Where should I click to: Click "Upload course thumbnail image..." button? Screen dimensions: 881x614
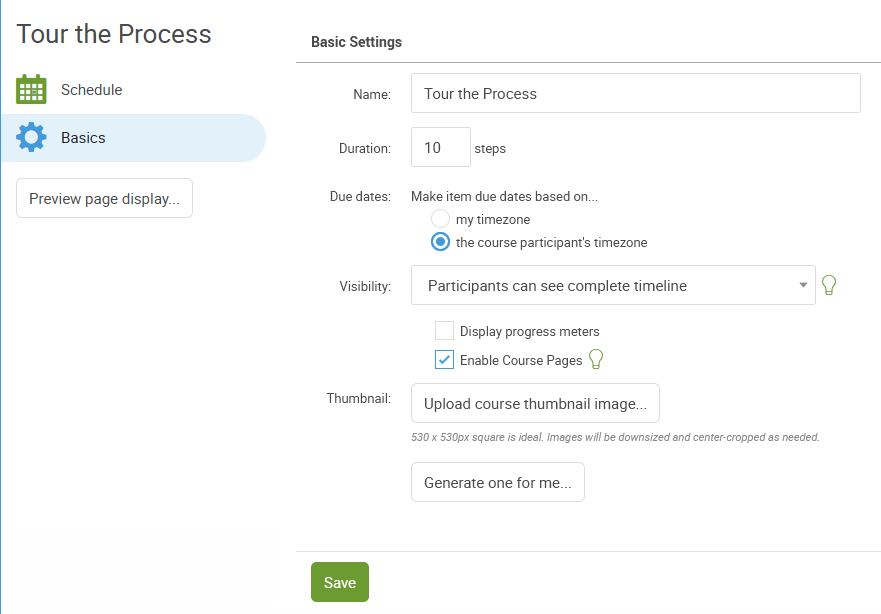point(535,404)
